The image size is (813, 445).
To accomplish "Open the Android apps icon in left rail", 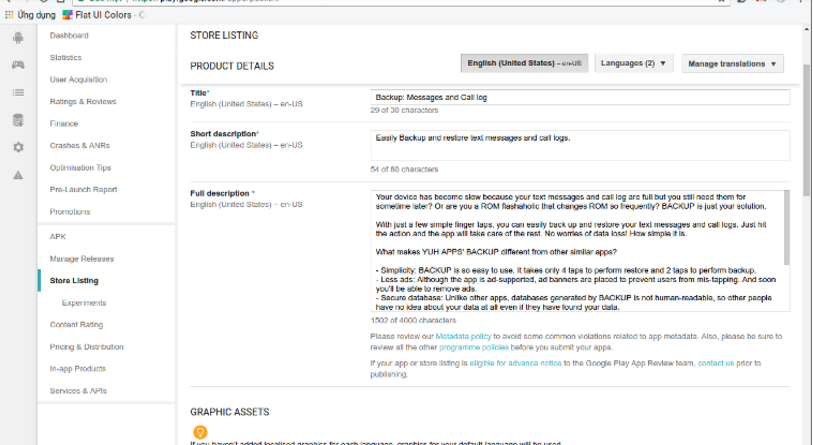I will coord(18,37).
